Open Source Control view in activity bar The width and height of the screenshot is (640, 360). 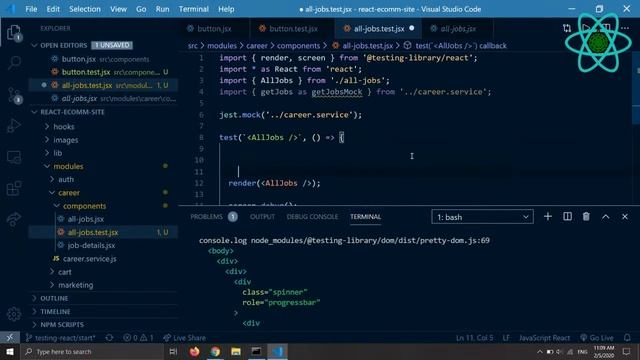tap(14, 95)
